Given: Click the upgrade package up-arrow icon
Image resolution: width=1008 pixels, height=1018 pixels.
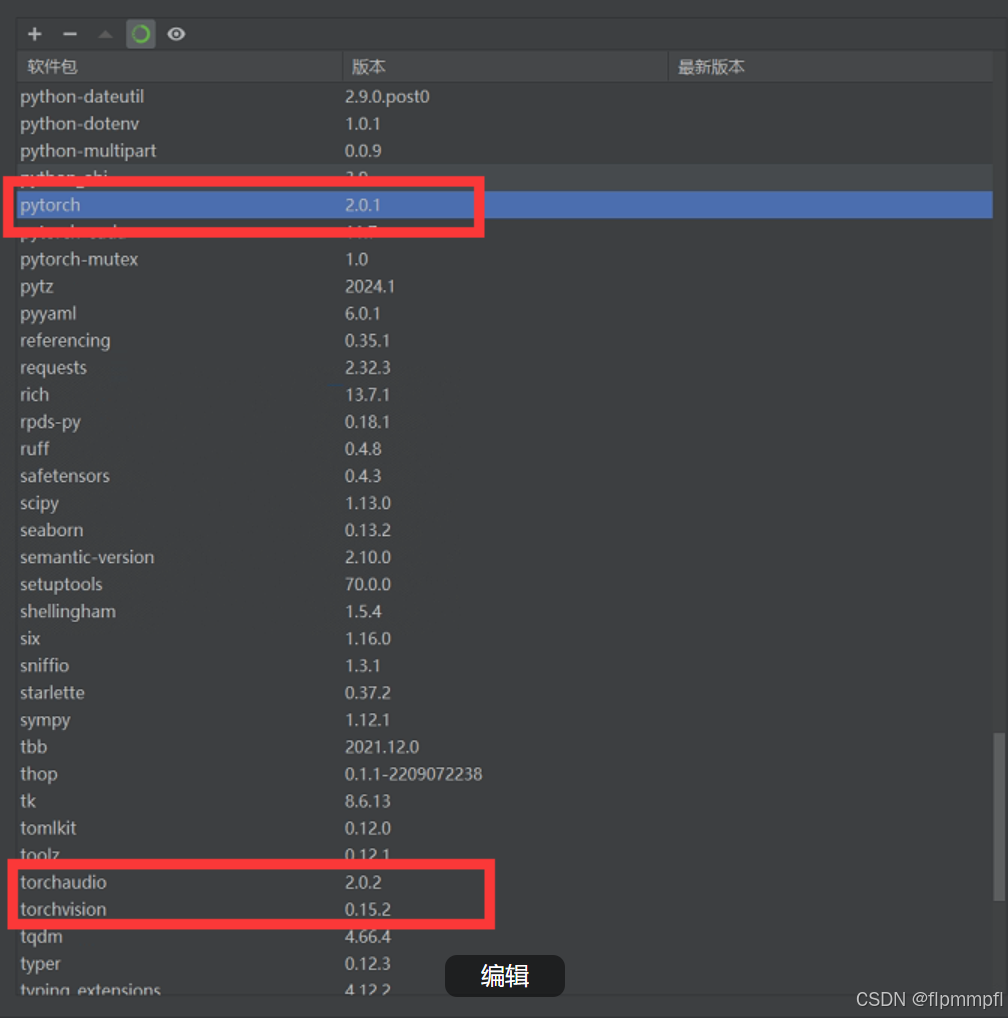Looking at the screenshot, I should click(105, 34).
